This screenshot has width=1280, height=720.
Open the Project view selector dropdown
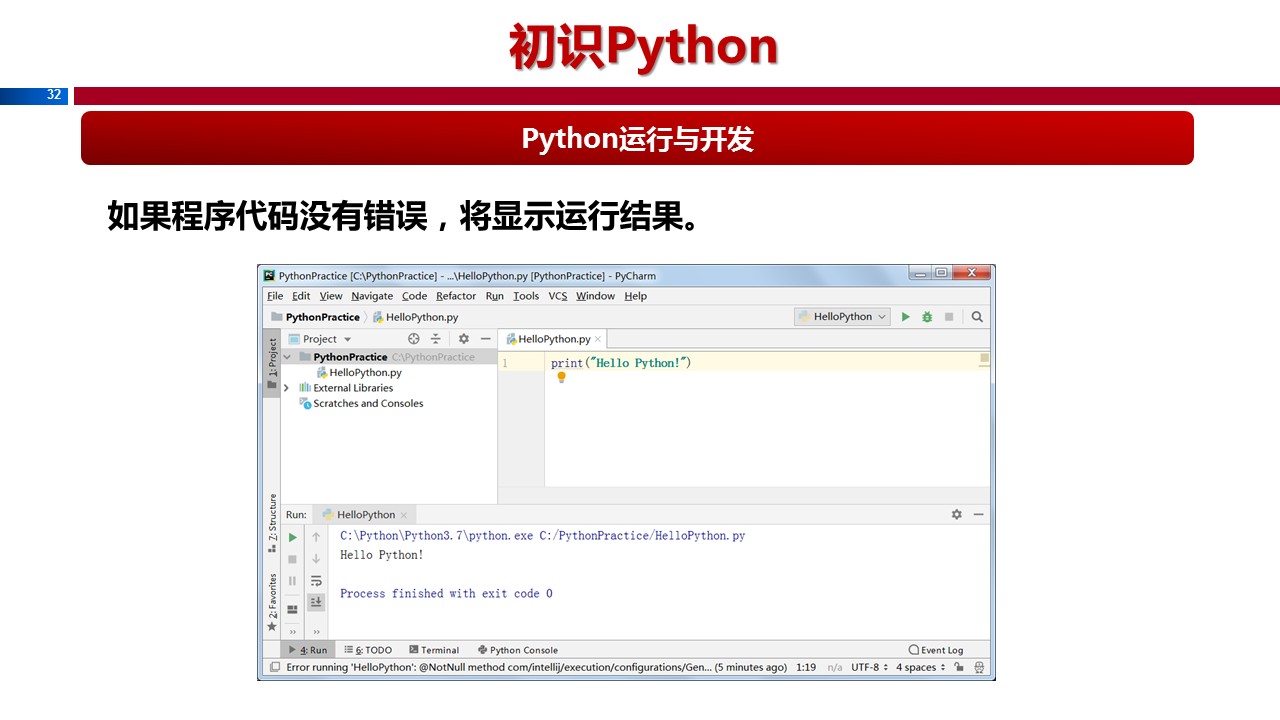tap(320, 339)
